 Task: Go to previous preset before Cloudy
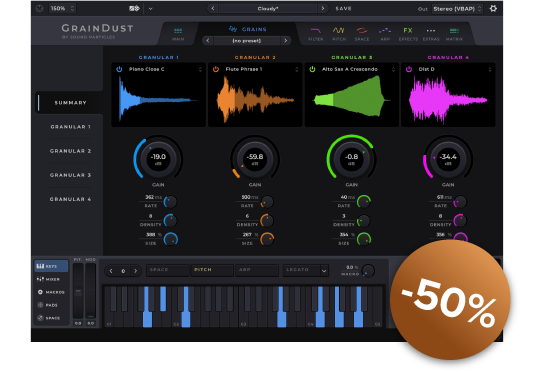tap(213, 8)
